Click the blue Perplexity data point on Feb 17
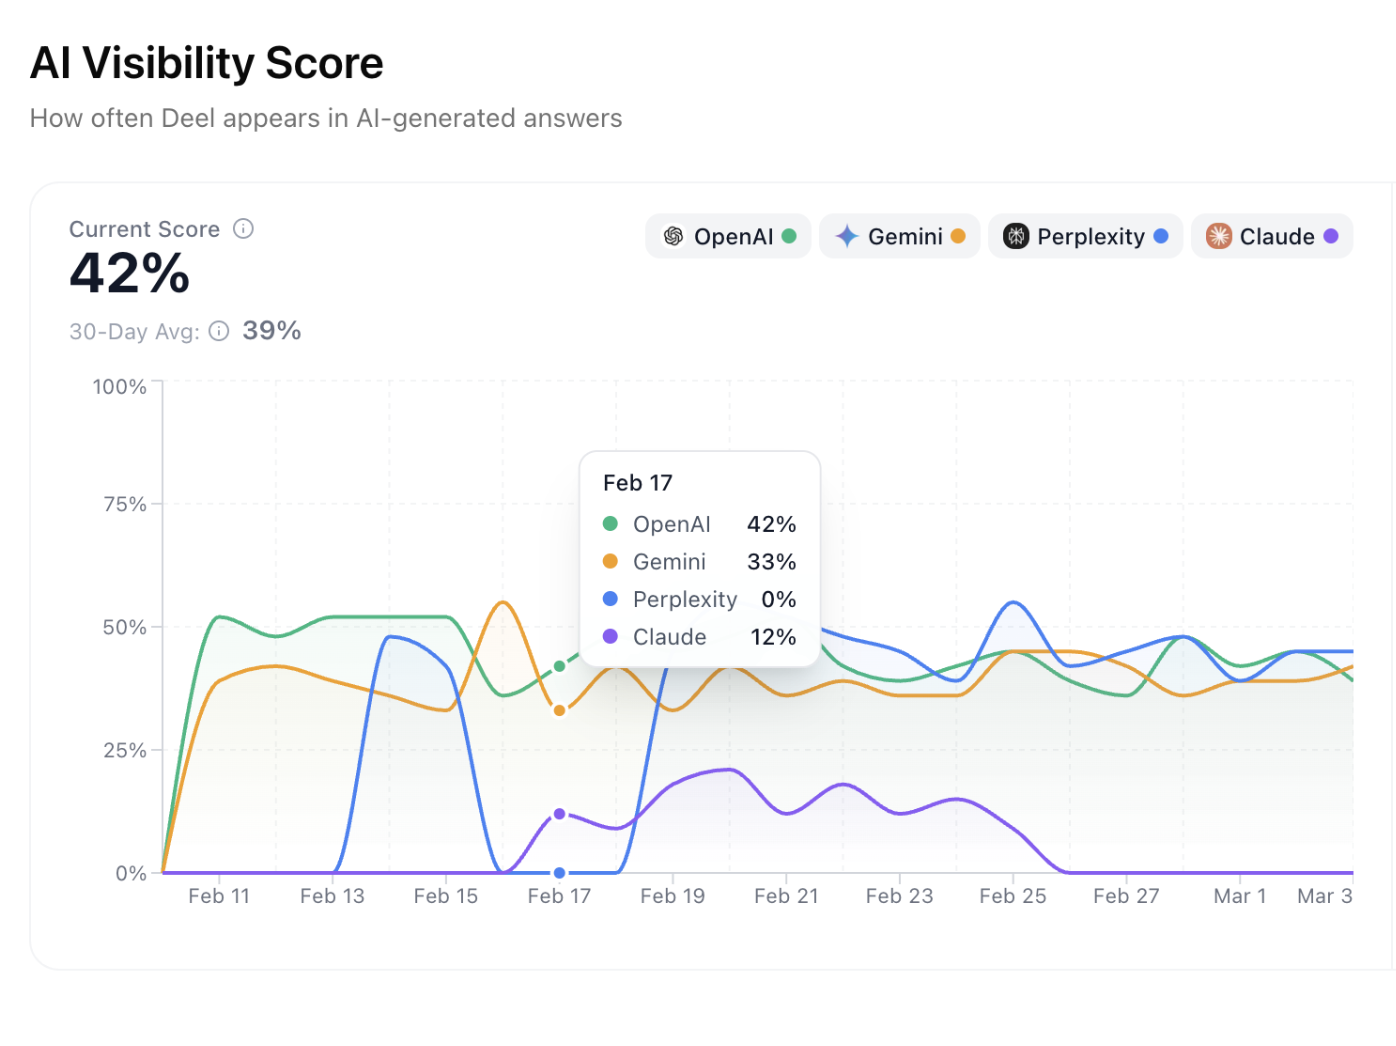The image size is (1396, 1046). point(560,873)
